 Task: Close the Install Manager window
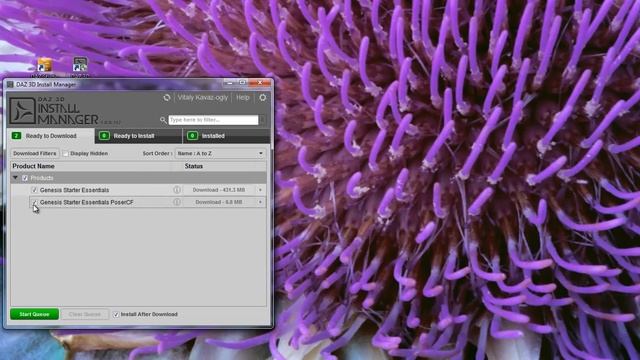tap(260, 83)
